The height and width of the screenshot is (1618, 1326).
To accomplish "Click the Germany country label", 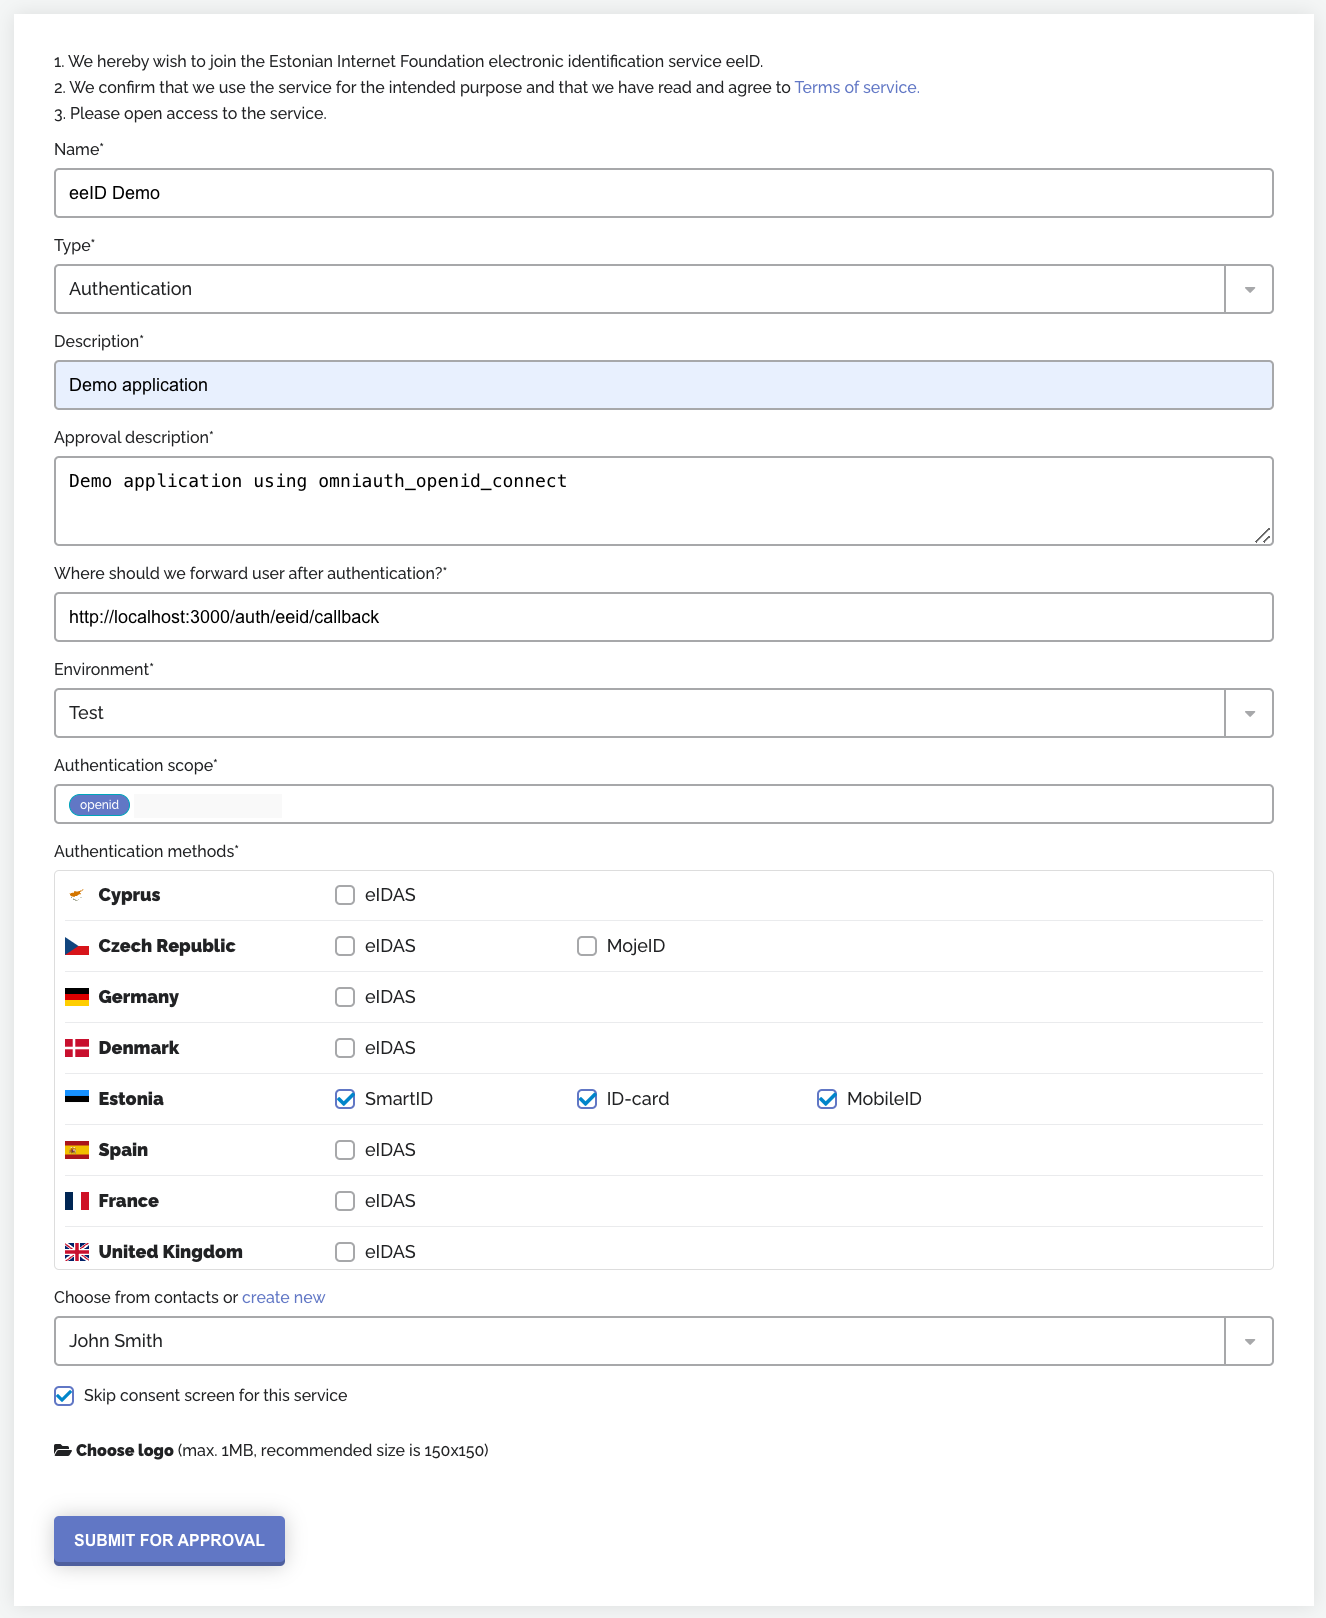I will pyautogui.click(x=139, y=997).
